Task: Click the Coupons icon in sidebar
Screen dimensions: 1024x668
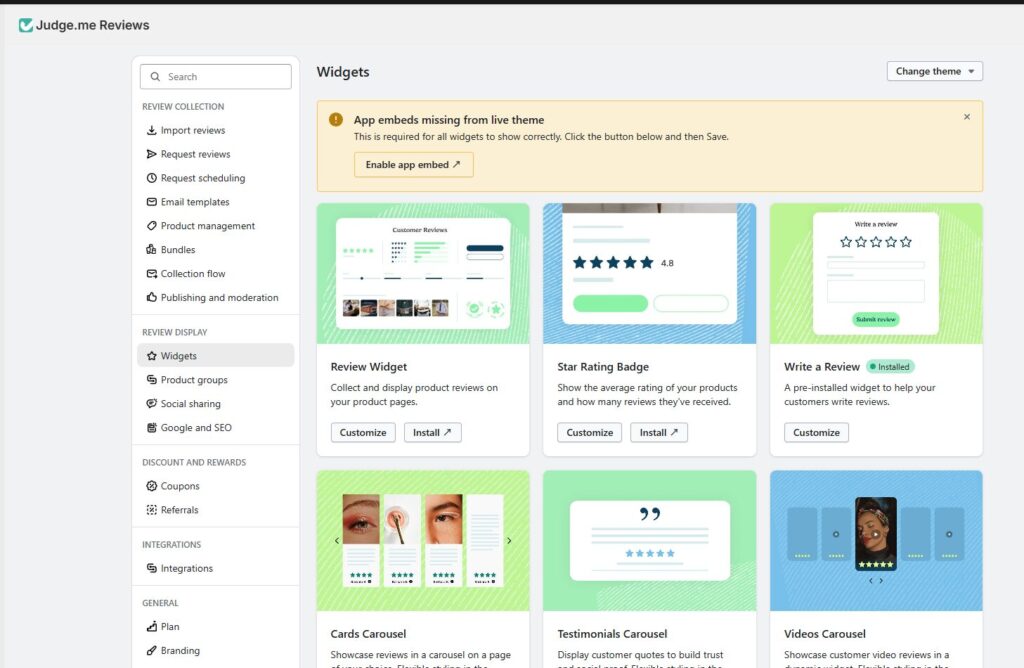Action: pyautogui.click(x=152, y=486)
